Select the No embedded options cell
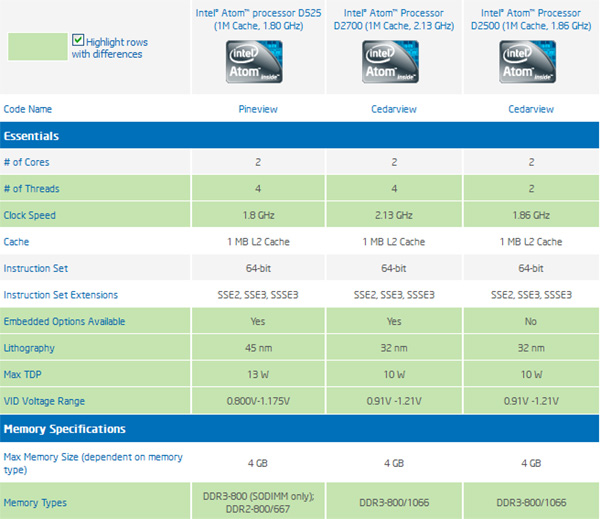 pos(531,322)
